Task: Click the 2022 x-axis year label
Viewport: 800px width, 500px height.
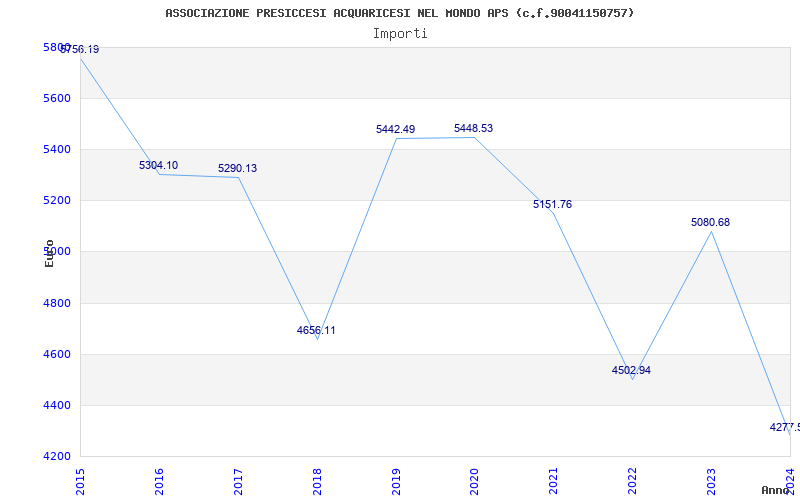Action: pos(632,481)
